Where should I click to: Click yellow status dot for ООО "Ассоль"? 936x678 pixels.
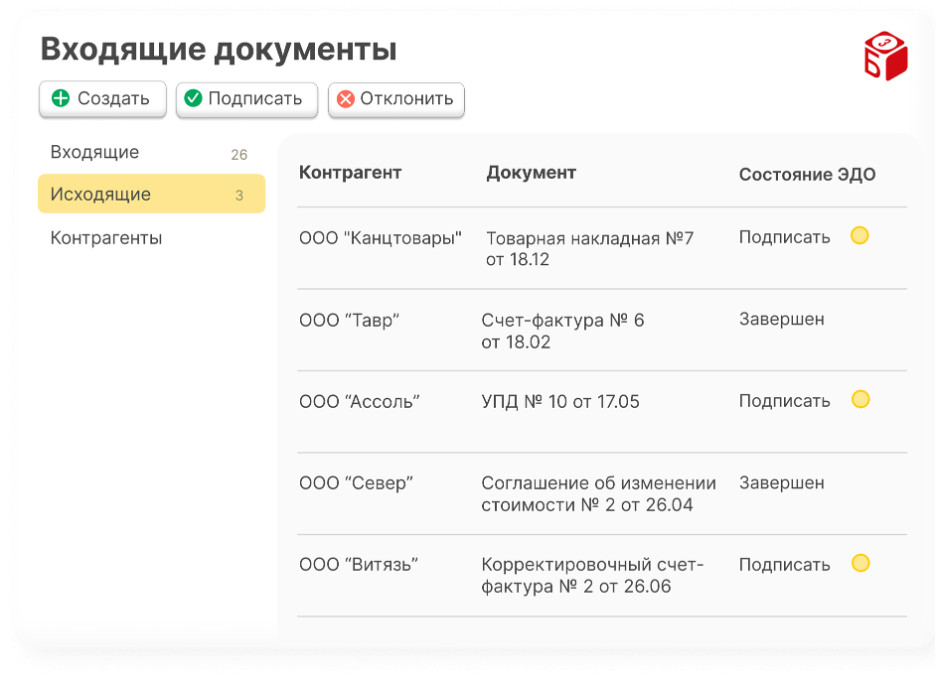click(x=859, y=400)
